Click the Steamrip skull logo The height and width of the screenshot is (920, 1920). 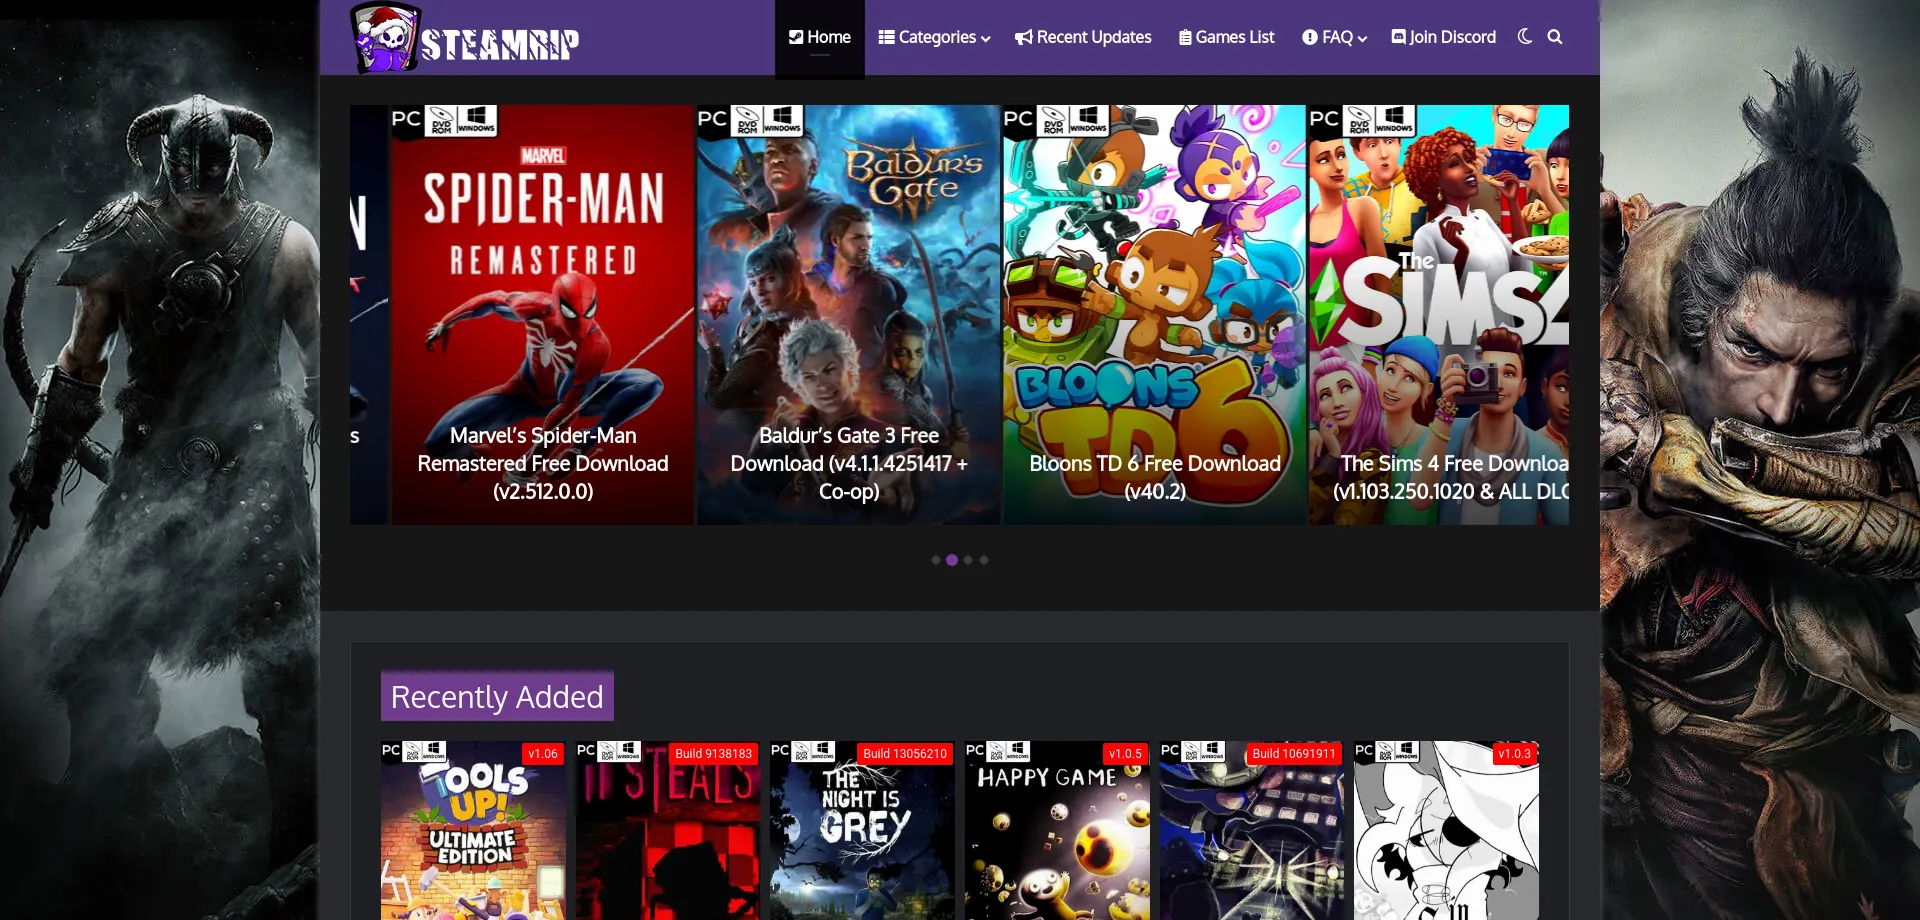click(x=385, y=39)
